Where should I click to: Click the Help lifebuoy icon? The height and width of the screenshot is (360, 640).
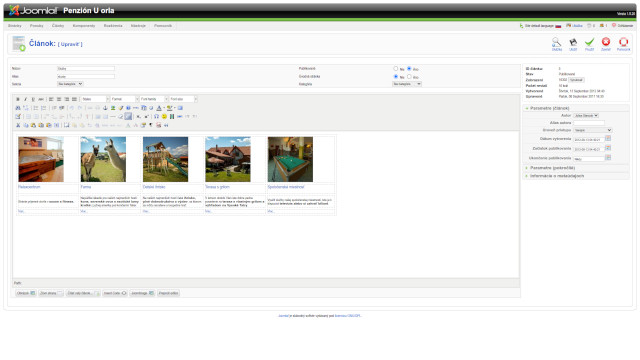tap(623, 42)
